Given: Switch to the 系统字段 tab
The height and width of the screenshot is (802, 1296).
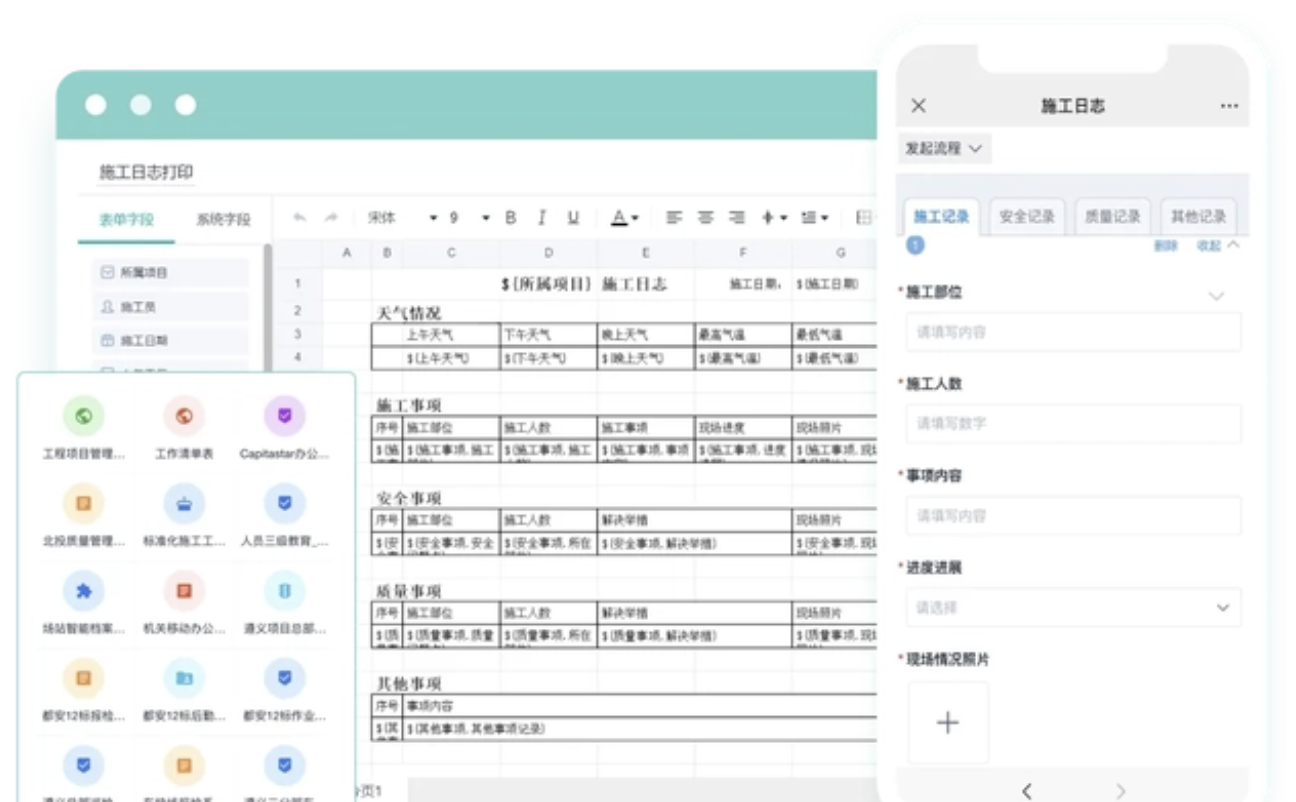Looking at the screenshot, I should click(223, 219).
